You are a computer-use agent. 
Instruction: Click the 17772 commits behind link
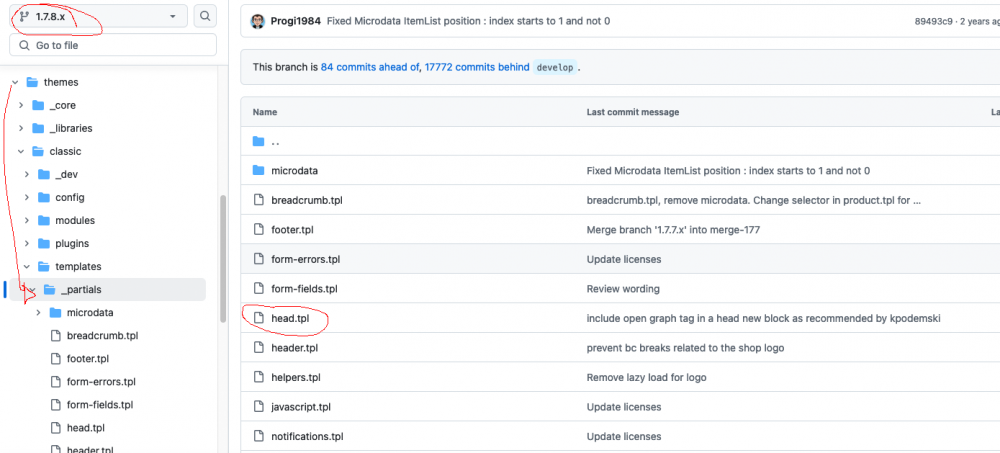(x=476, y=67)
